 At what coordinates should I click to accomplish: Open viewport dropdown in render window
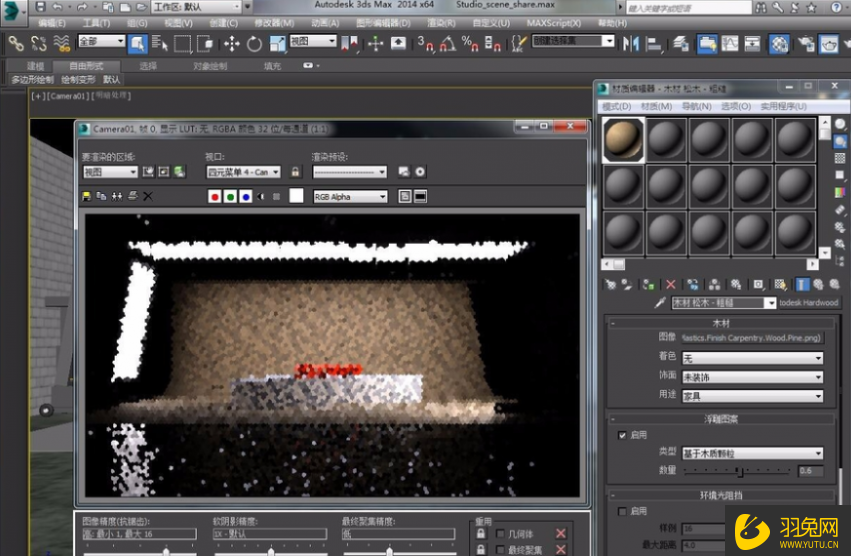pos(243,172)
